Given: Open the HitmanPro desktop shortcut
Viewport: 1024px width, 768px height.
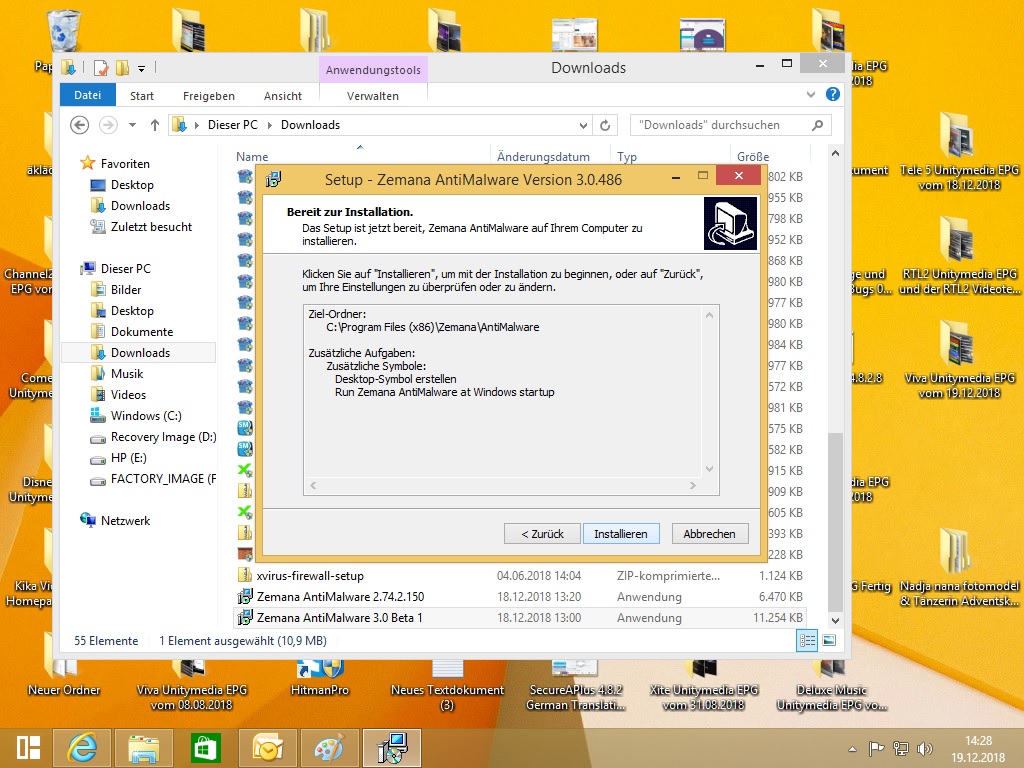Looking at the screenshot, I should (x=319, y=676).
